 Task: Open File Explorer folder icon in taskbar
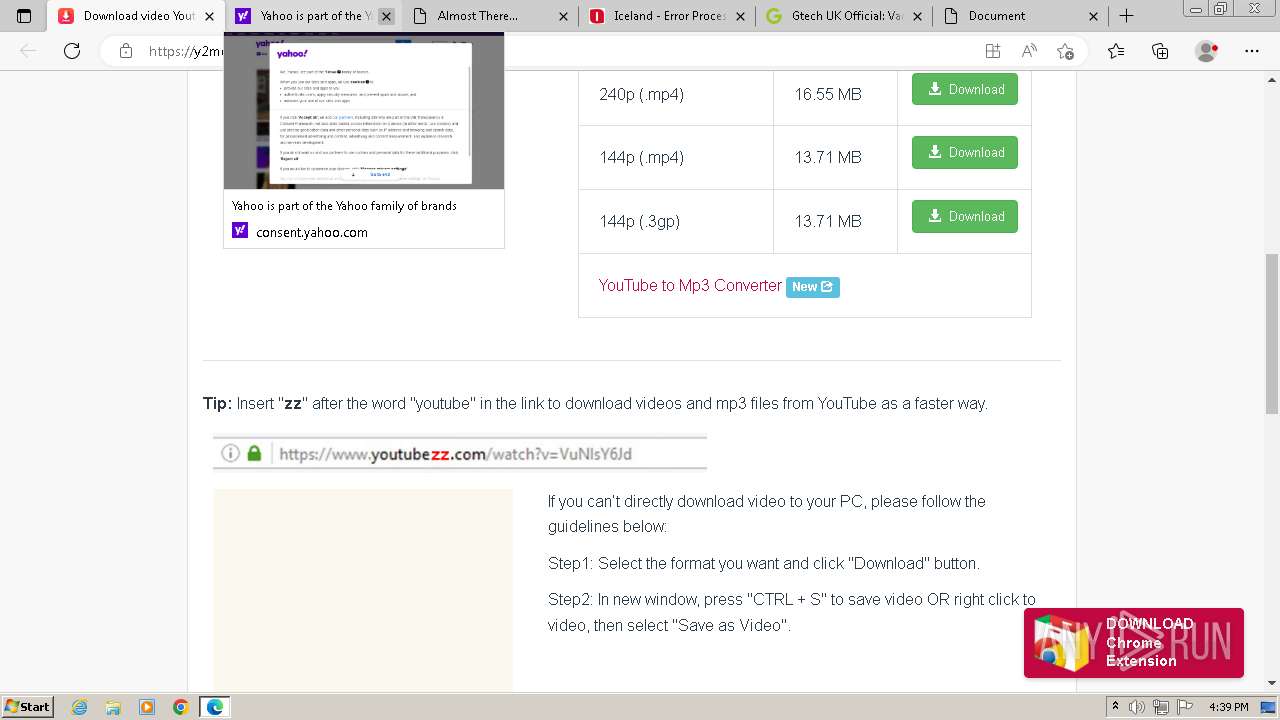(x=113, y=707)
